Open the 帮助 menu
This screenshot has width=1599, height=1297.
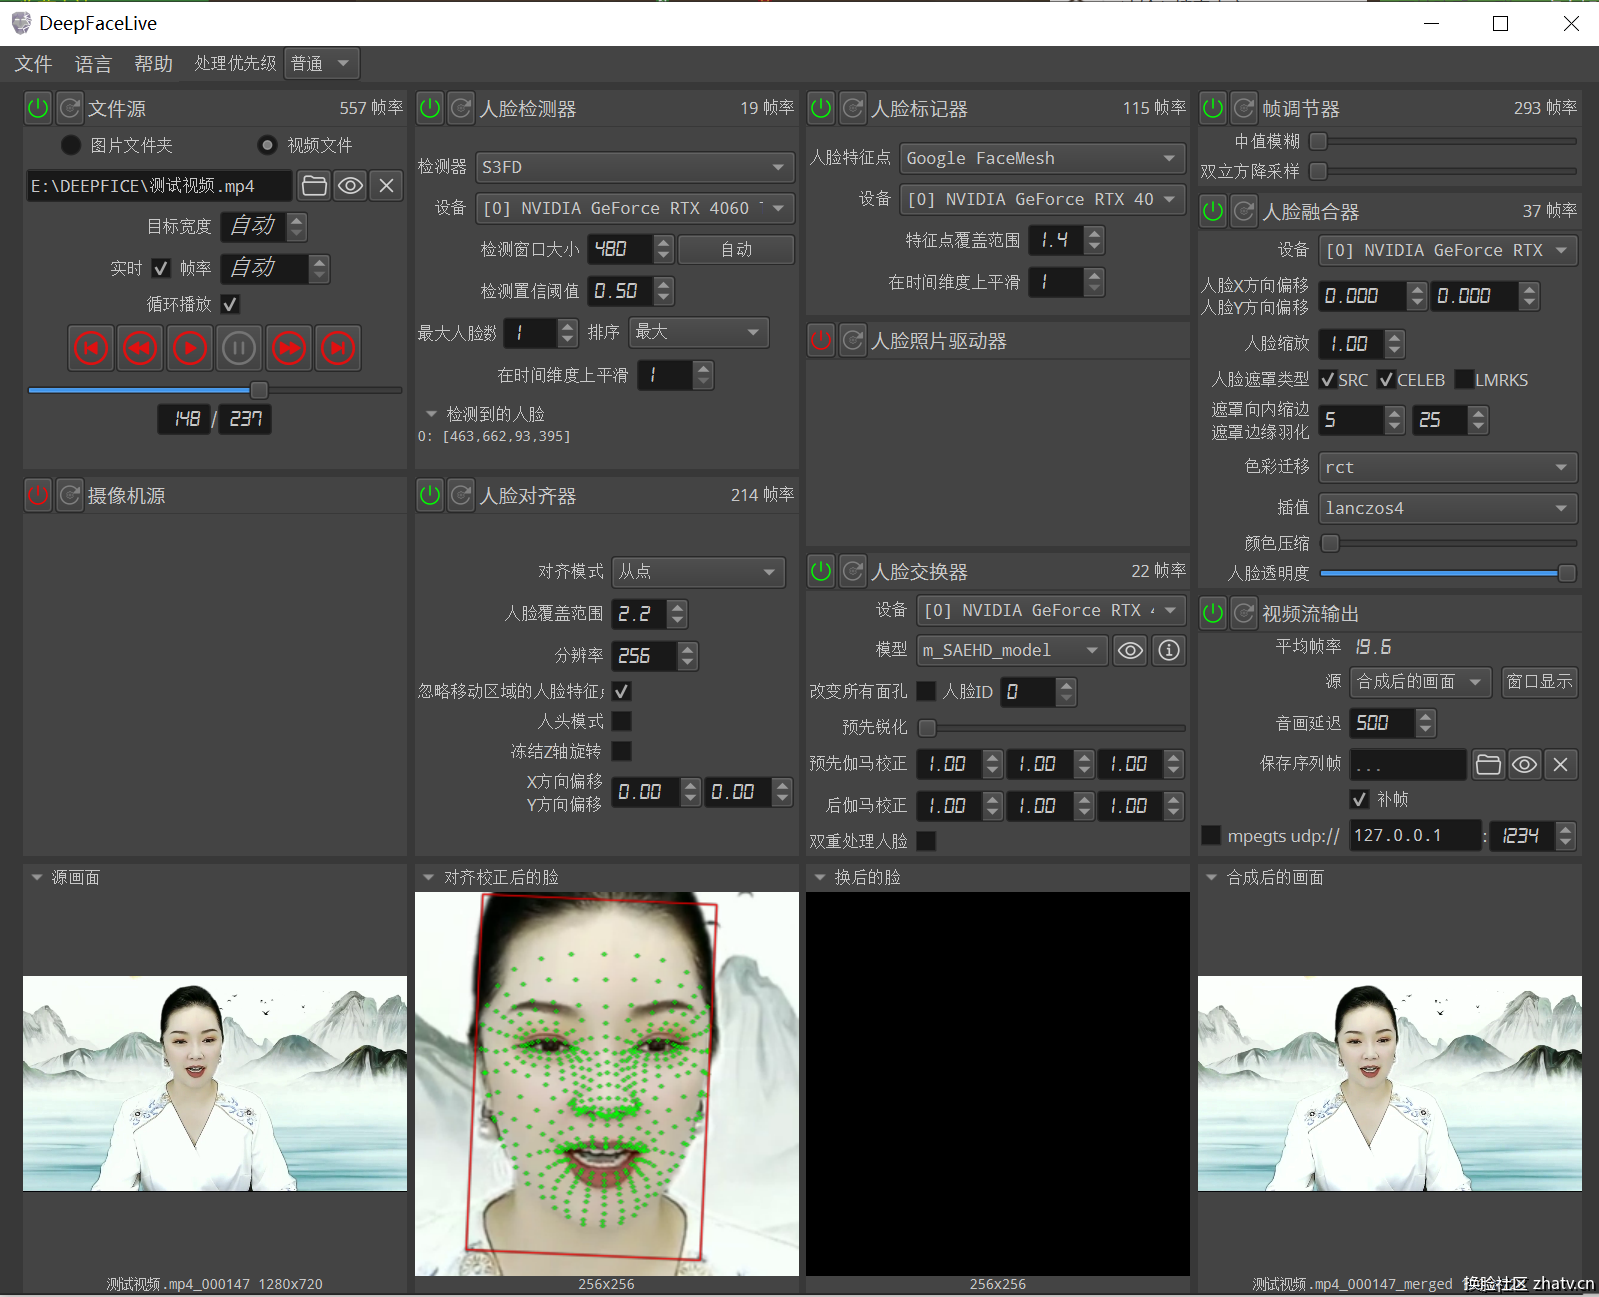[153, 64]
